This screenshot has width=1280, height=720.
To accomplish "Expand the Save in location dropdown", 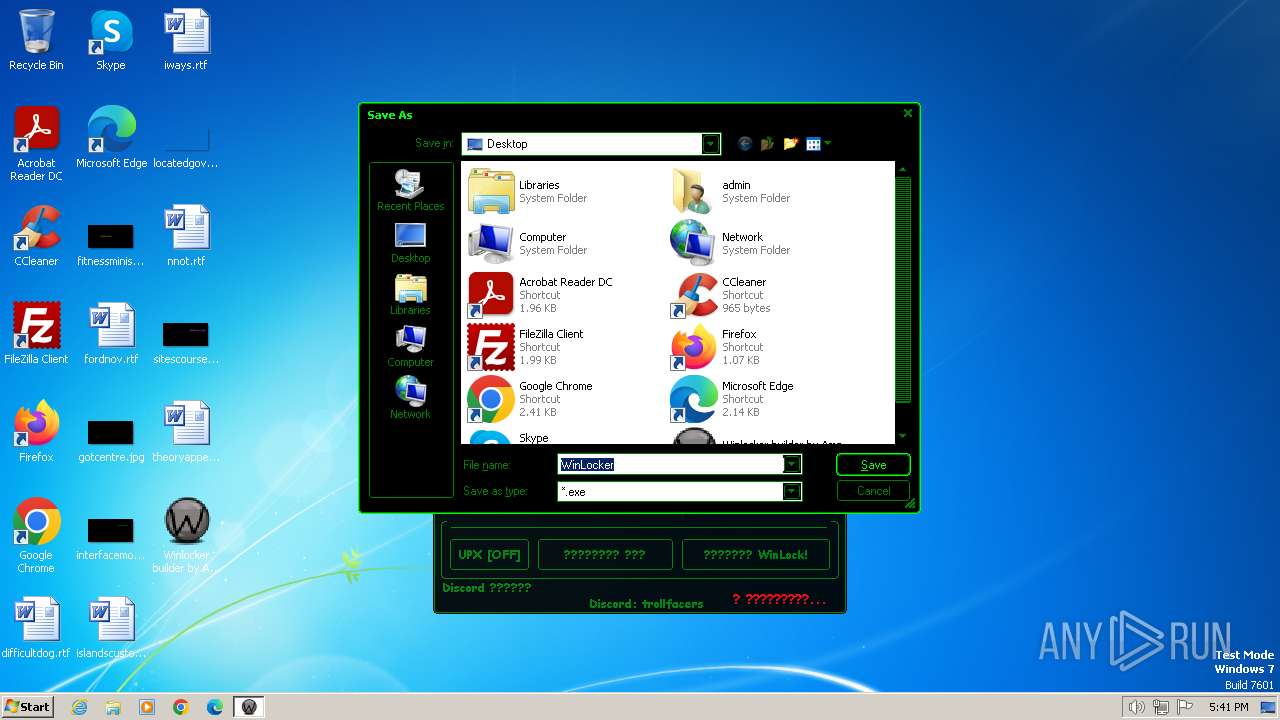I will coord(711,144).
